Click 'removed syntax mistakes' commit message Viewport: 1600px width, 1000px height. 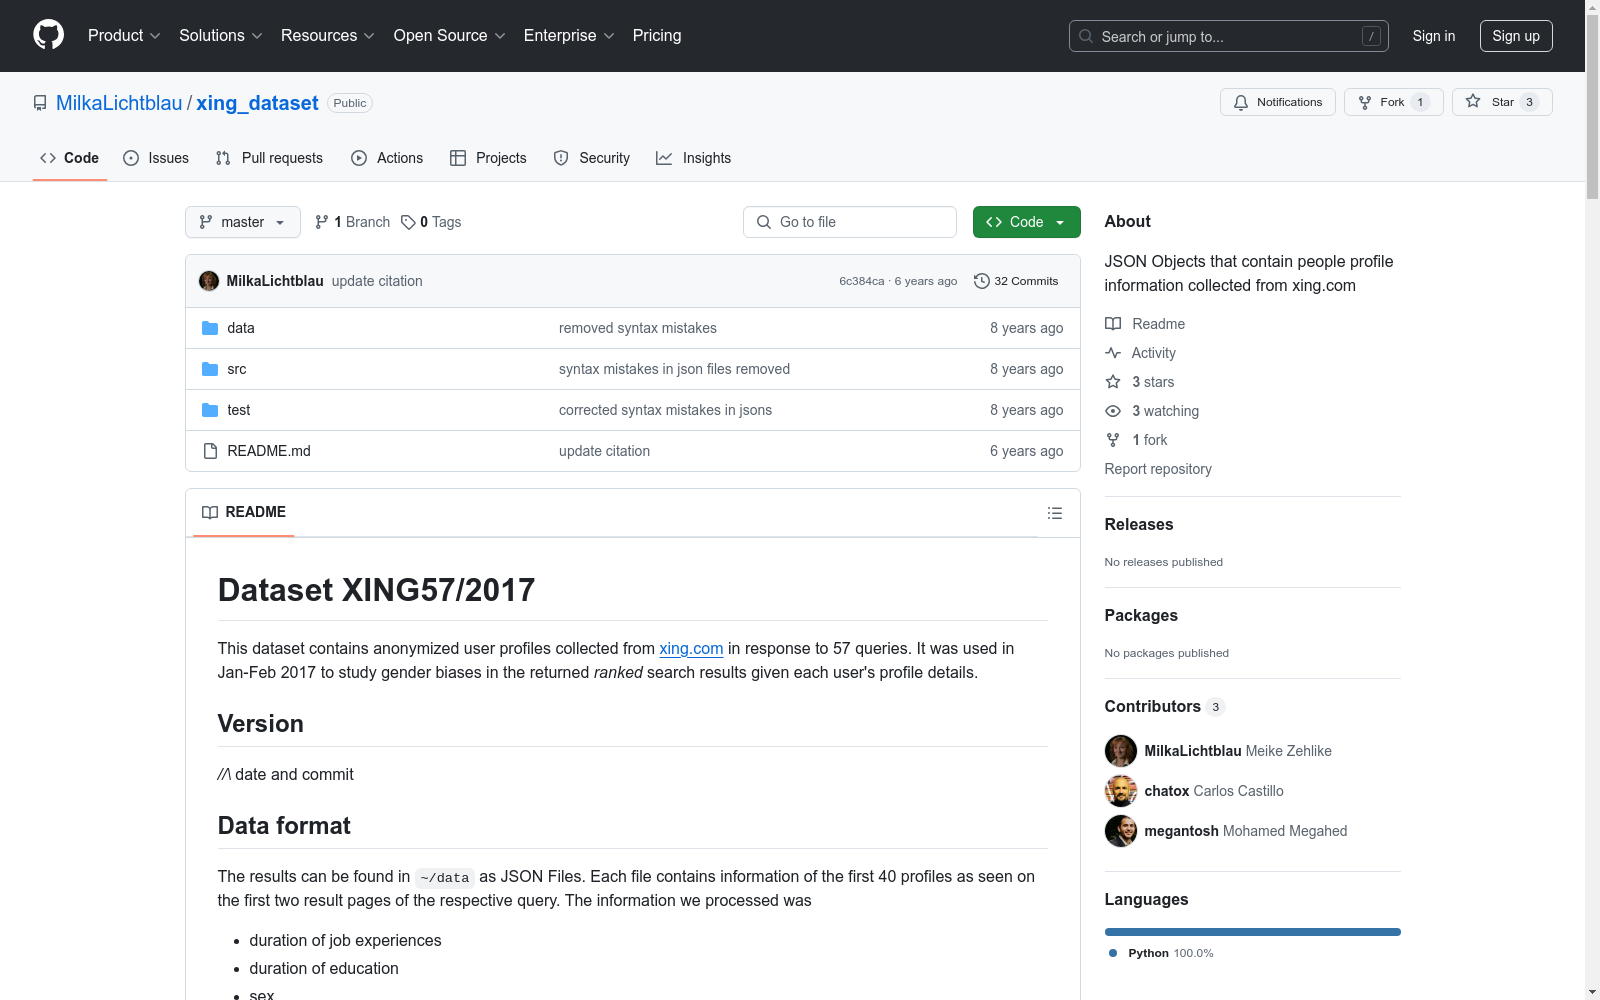[x=638, y=328]
